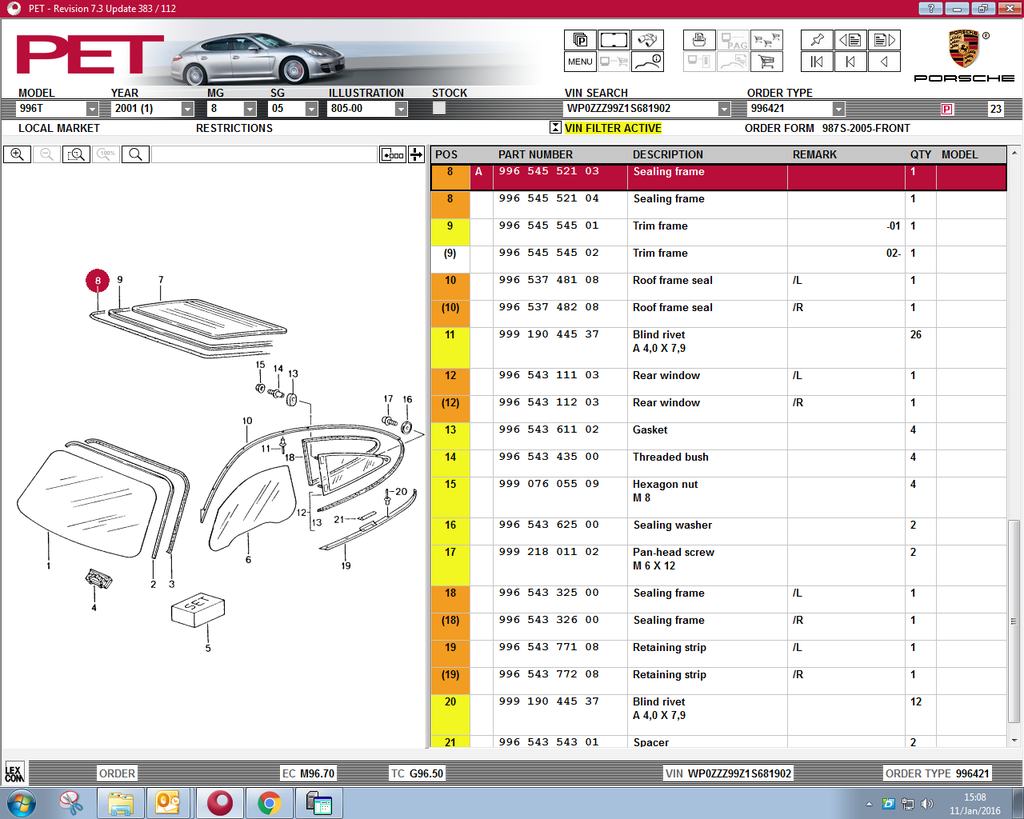1024x819 pixels.
Task: Click the plain magnifier search icon
Action: click(x=135, y=155)
